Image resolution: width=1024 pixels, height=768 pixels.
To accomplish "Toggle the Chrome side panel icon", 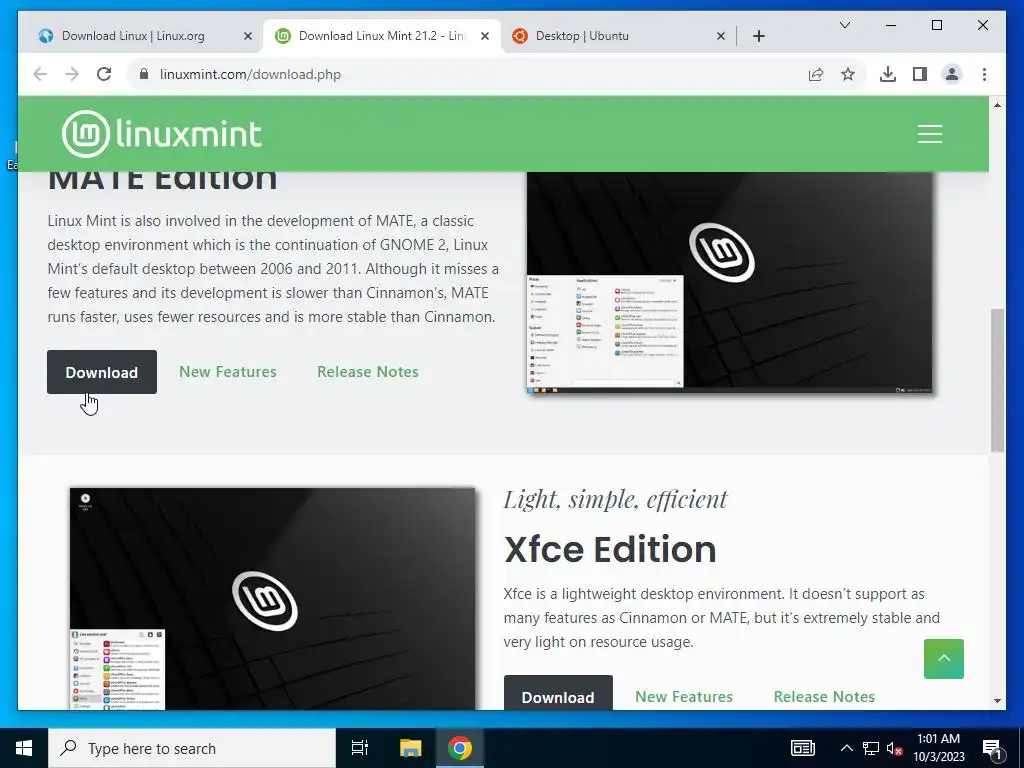I will [920, 74].
